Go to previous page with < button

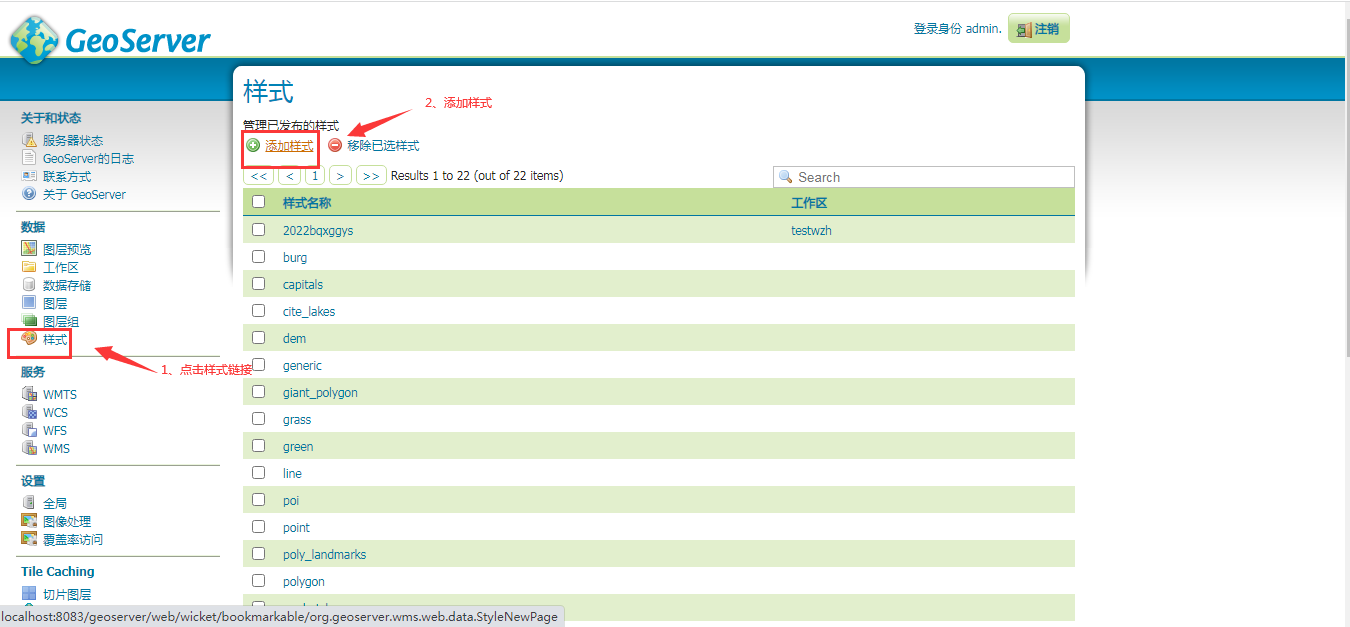click(x=289, y=176)
